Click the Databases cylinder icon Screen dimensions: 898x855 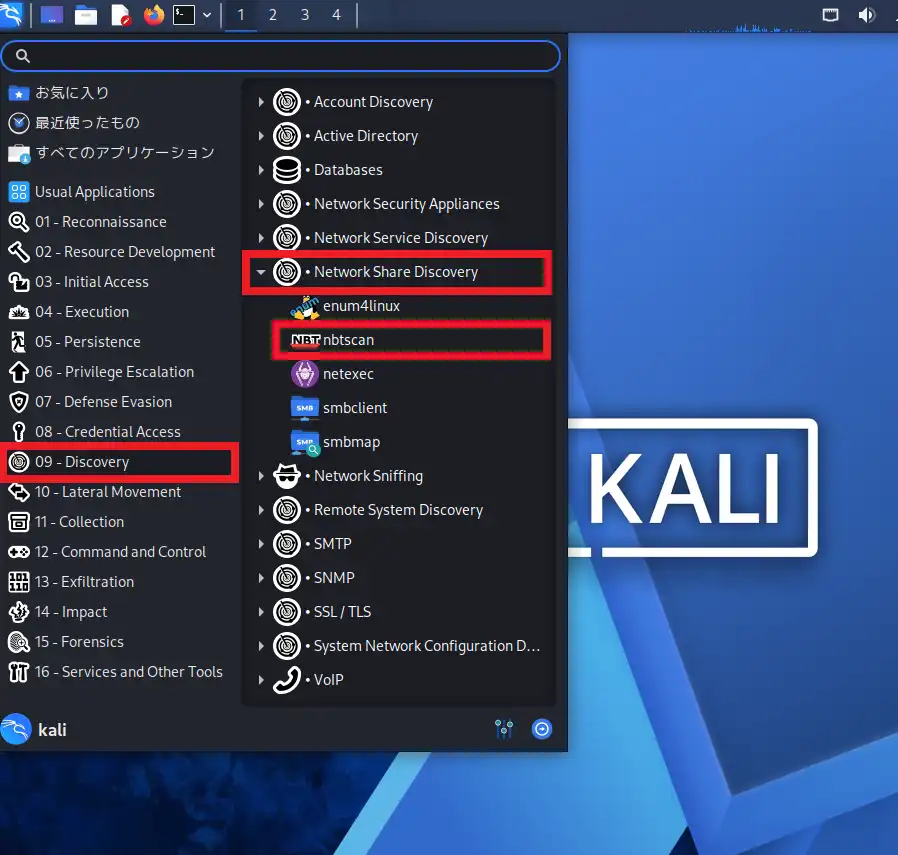point(286,170)
